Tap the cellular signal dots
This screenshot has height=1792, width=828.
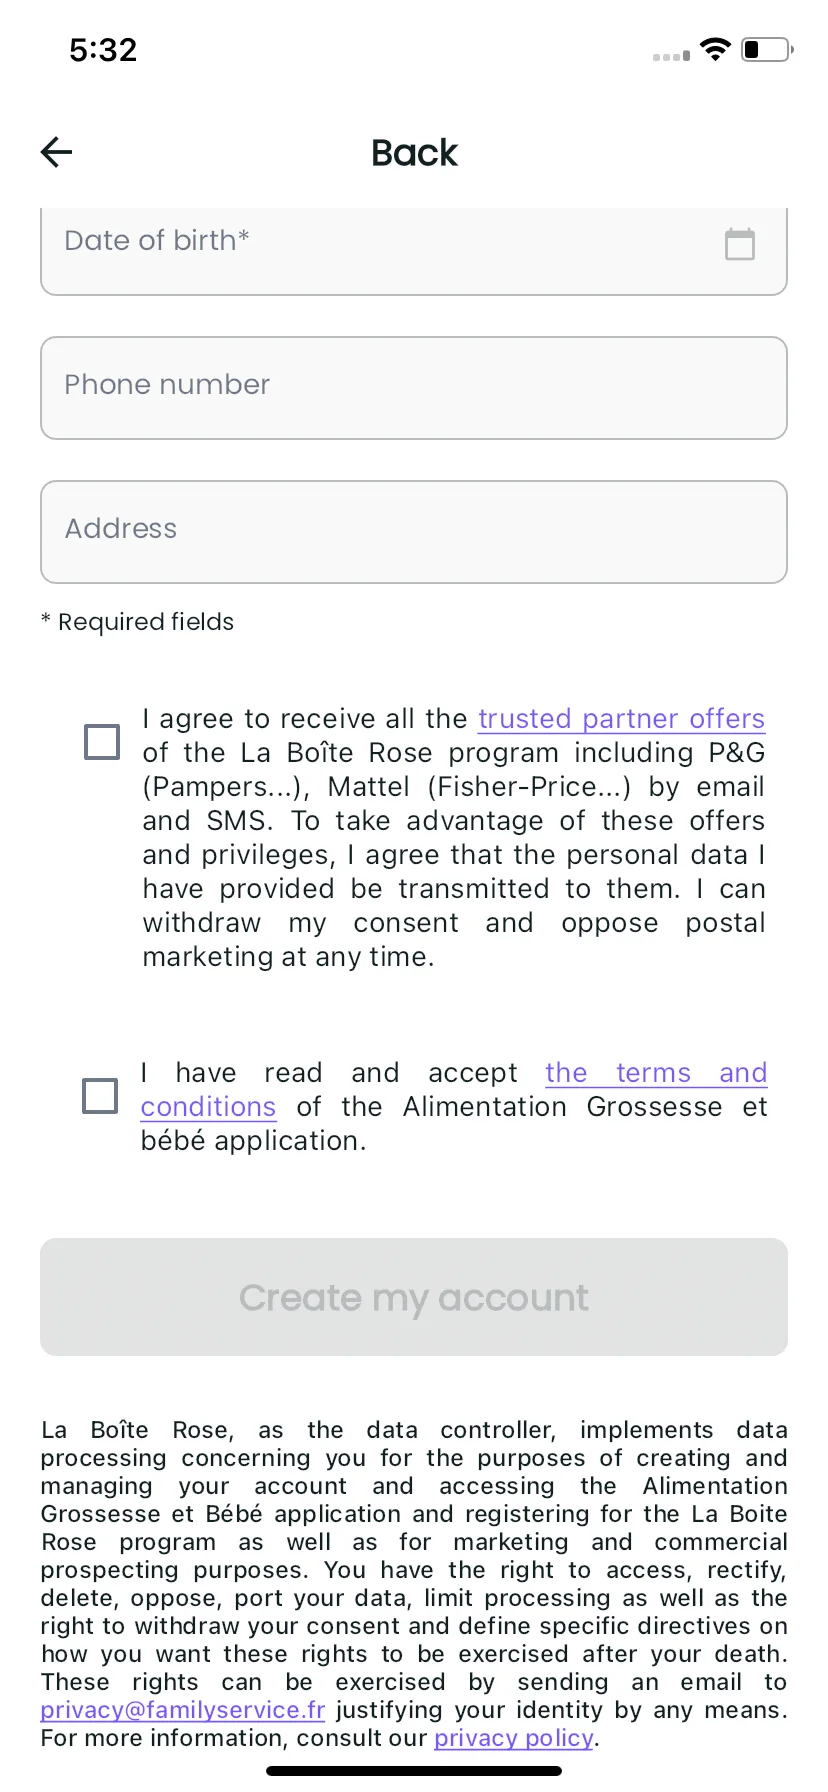pos(671,56)
